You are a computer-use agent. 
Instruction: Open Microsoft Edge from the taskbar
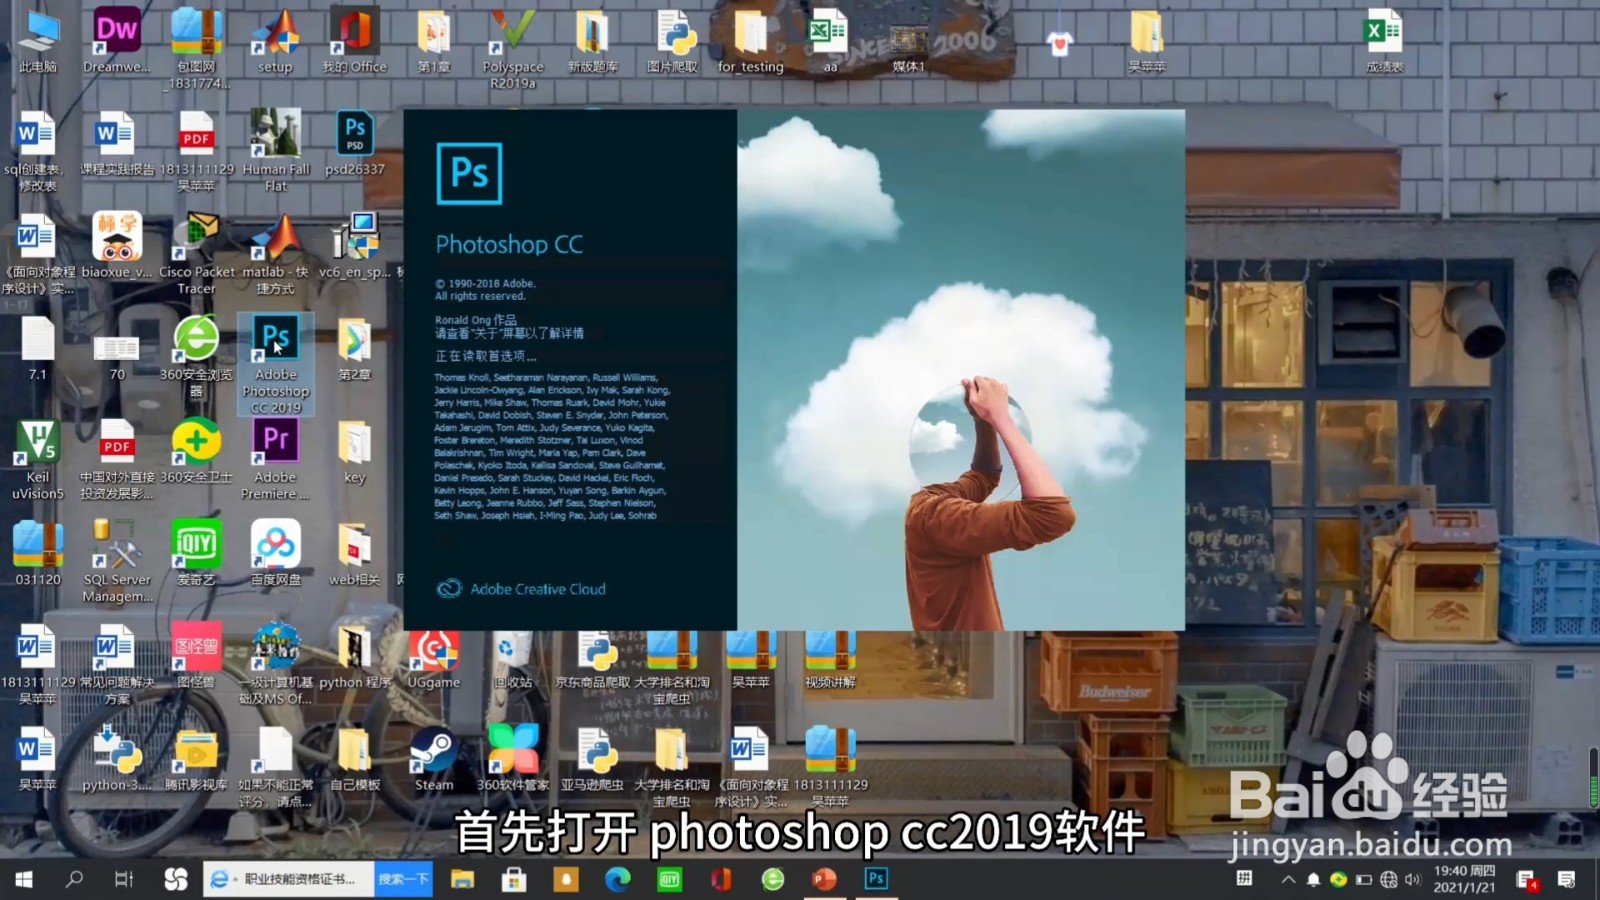(x=618, y=879)
